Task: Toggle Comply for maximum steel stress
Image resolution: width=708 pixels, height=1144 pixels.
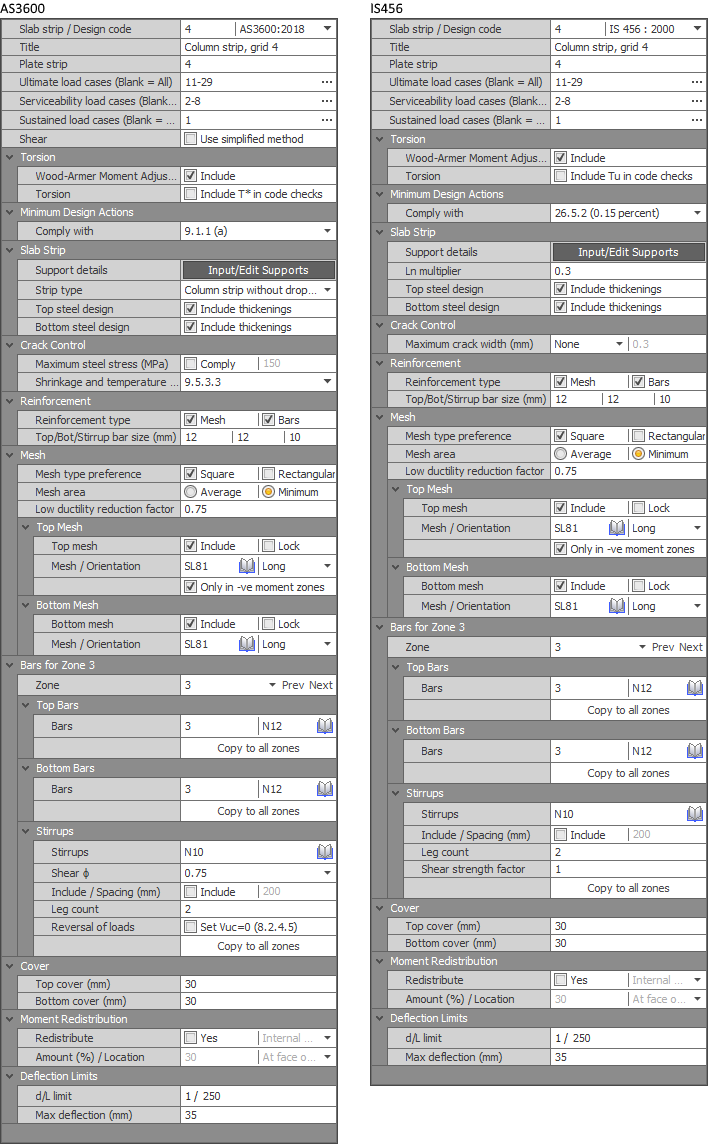Action: tap(191, 363)
